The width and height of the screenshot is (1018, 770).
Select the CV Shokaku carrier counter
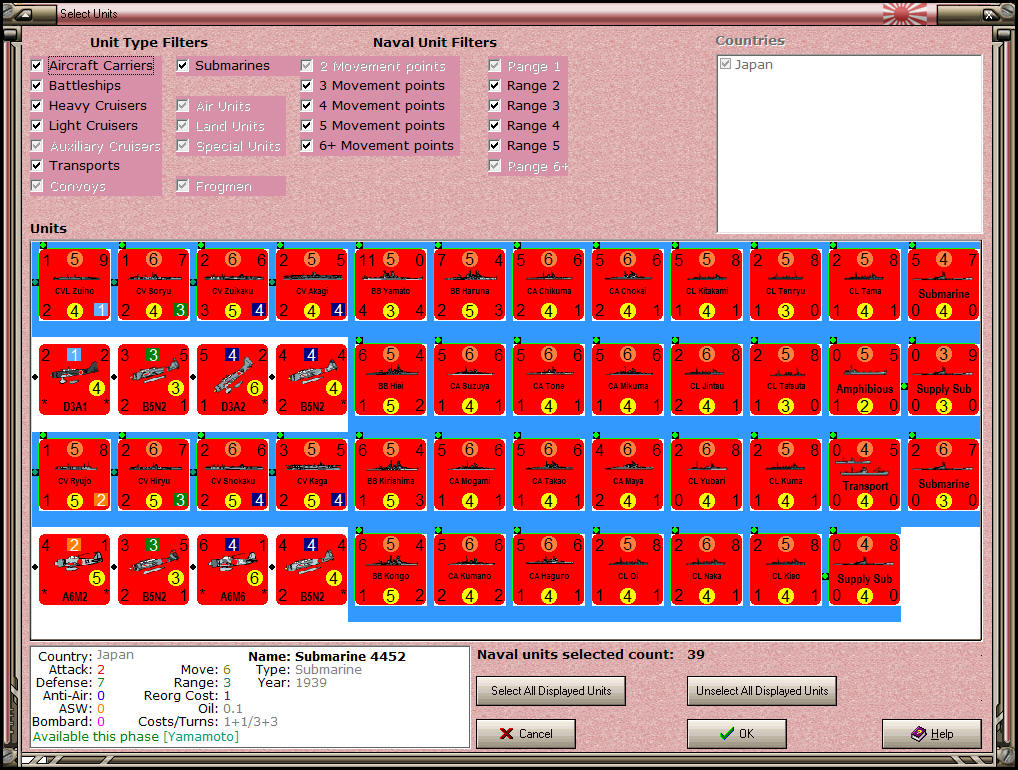[233, 475]
